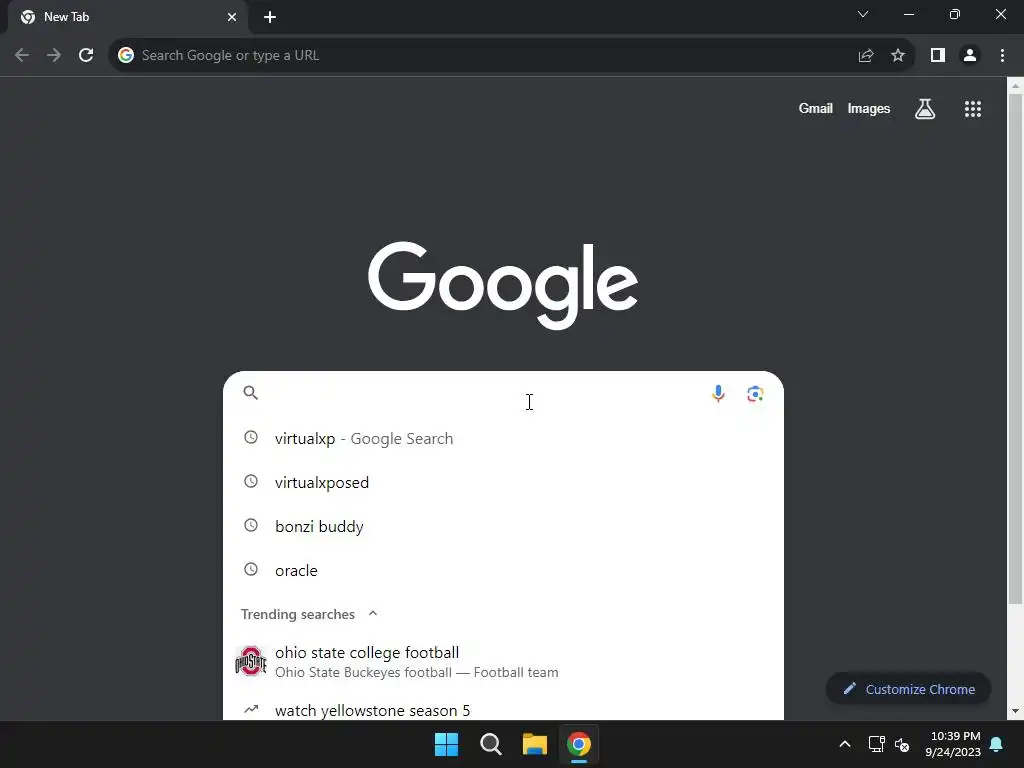Viewport: 1024px width, 768px height.
Task: Open File Explorer from the taskbar
Action: 534,744
